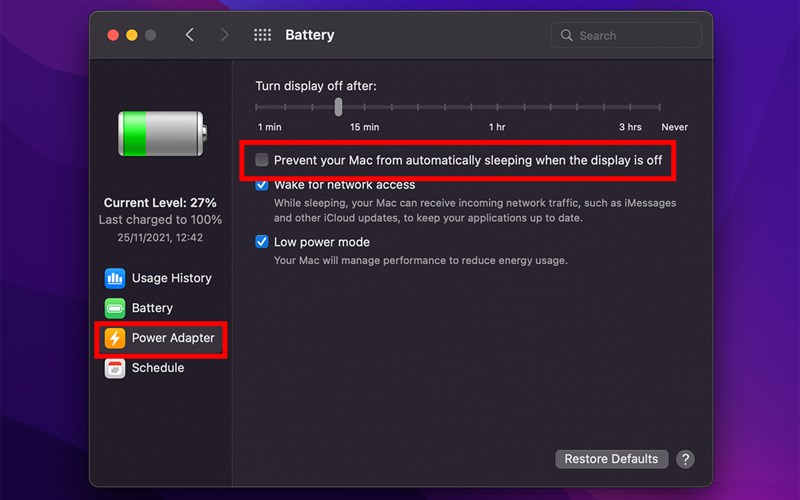
Task: Click the help question mark button
Action: tap(685, 459)
